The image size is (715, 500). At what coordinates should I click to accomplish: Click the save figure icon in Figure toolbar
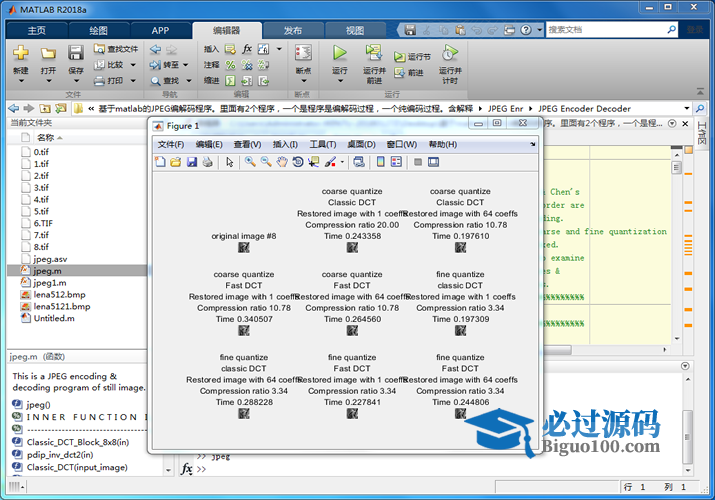[x=192, y=162]
